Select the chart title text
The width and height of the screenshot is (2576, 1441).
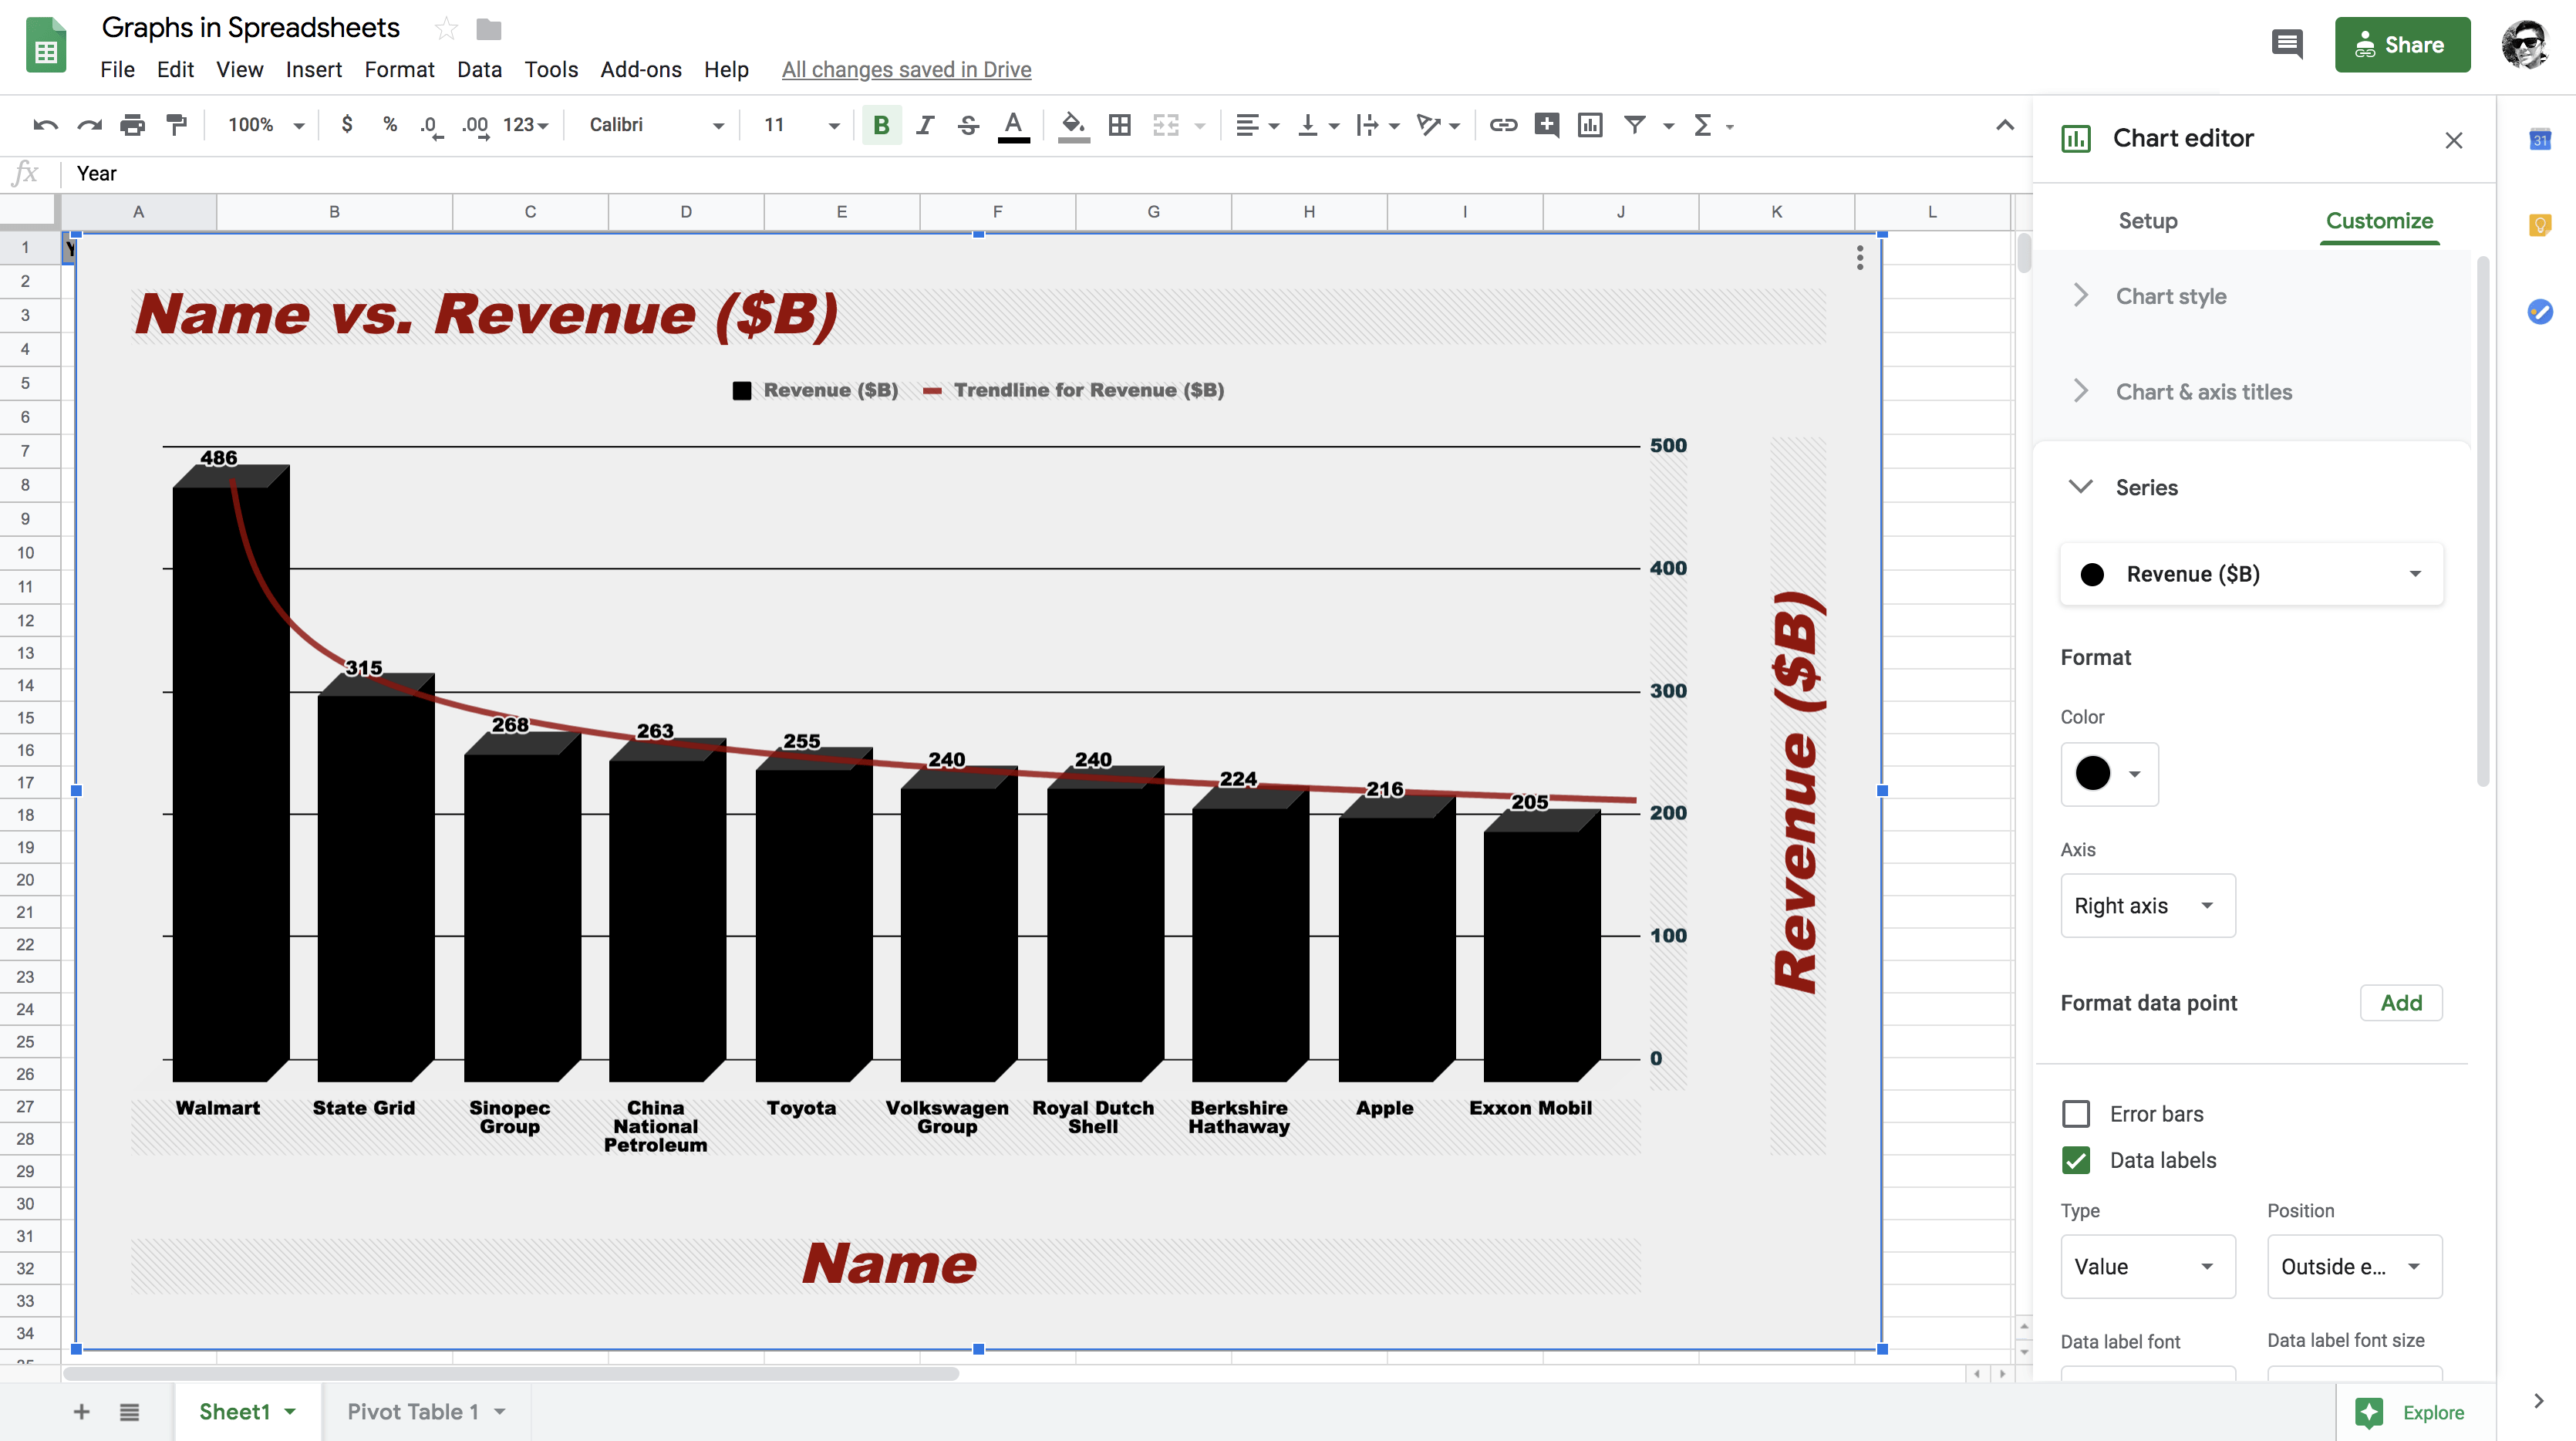(486, 315)
